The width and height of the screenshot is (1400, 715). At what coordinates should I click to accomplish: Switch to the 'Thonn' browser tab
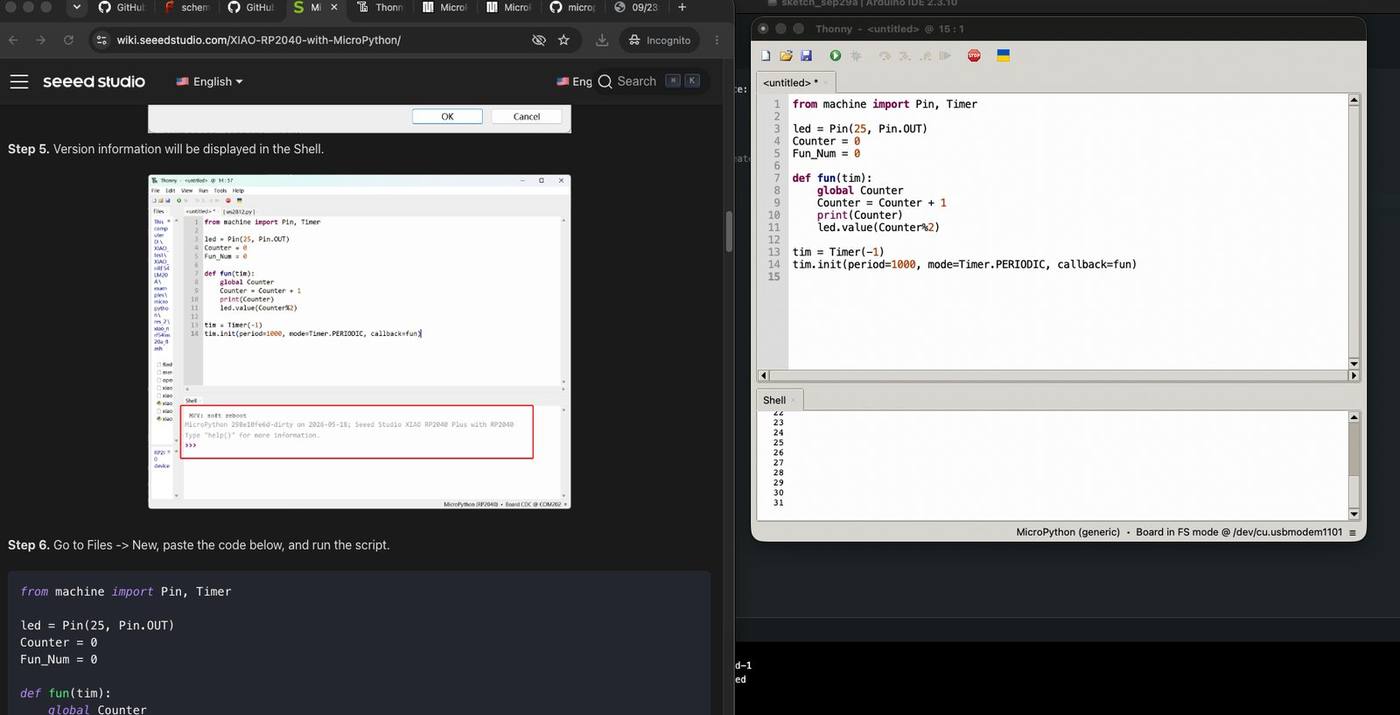coord(380,7)
